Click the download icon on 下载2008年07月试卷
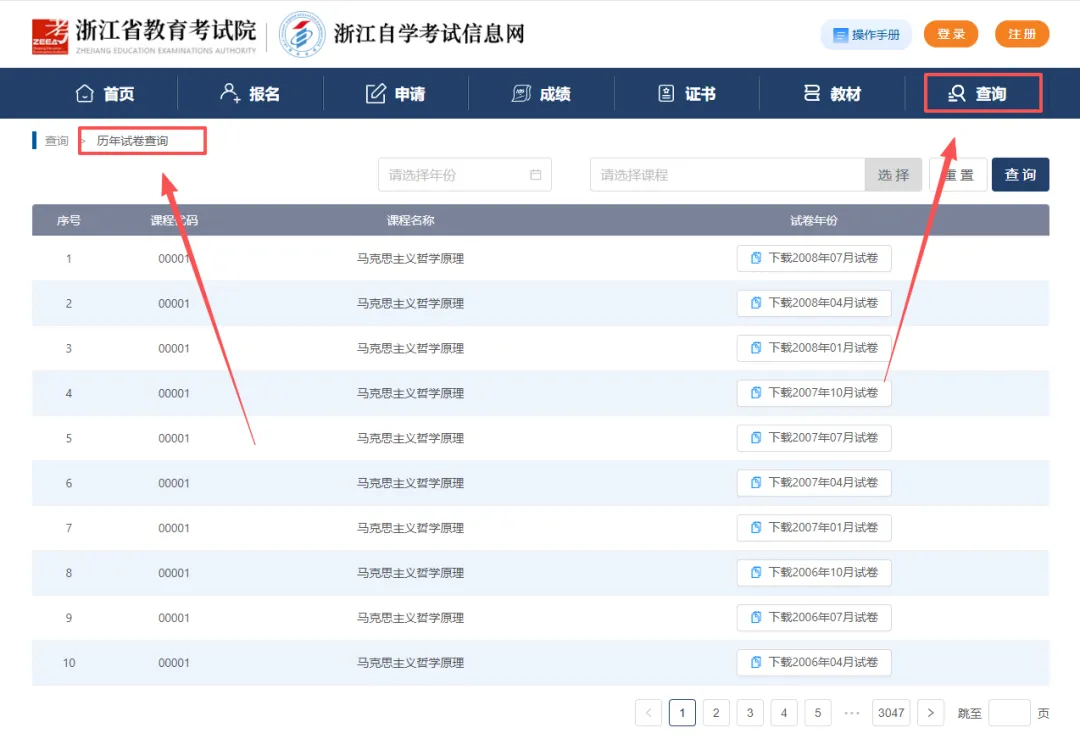Viewport: 1080px width, 739px height. point(757,258)
